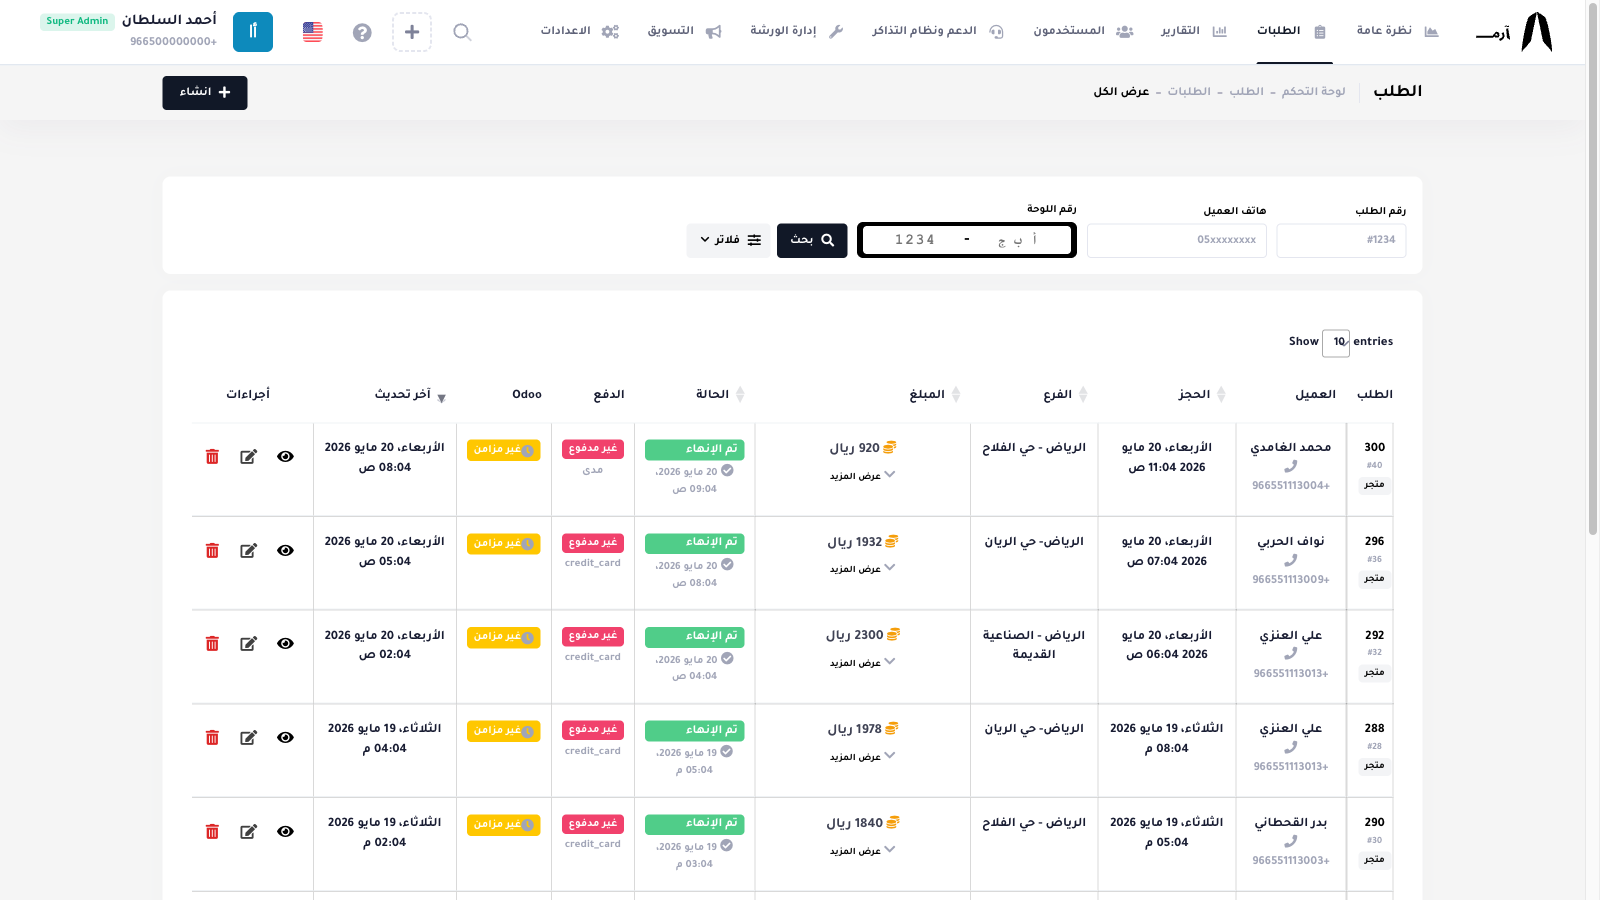Click the انشاء create button
This screenshot has width=1600, height=900.
click(205, 93)
